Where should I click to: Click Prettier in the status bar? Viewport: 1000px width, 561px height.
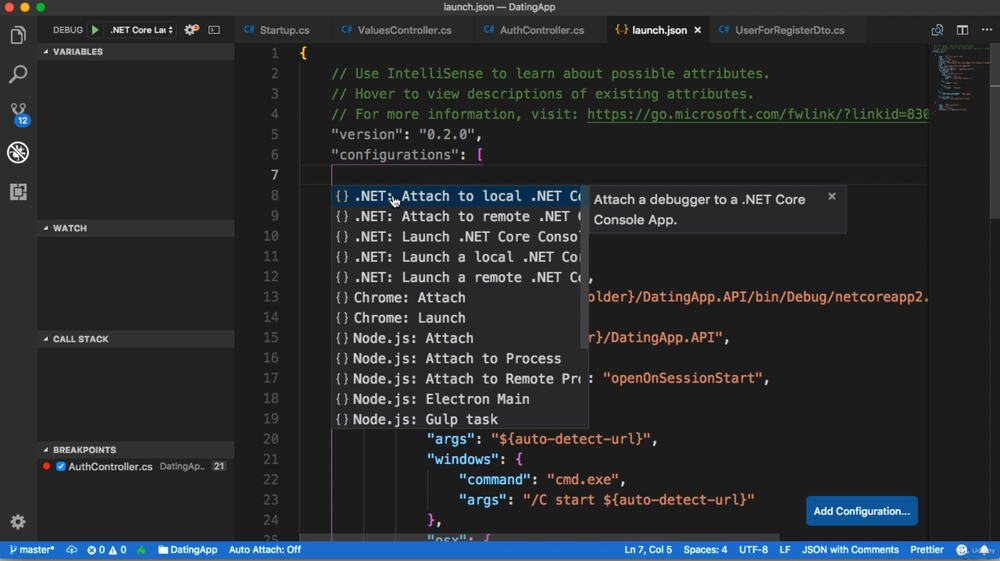[x=927, y=550]
